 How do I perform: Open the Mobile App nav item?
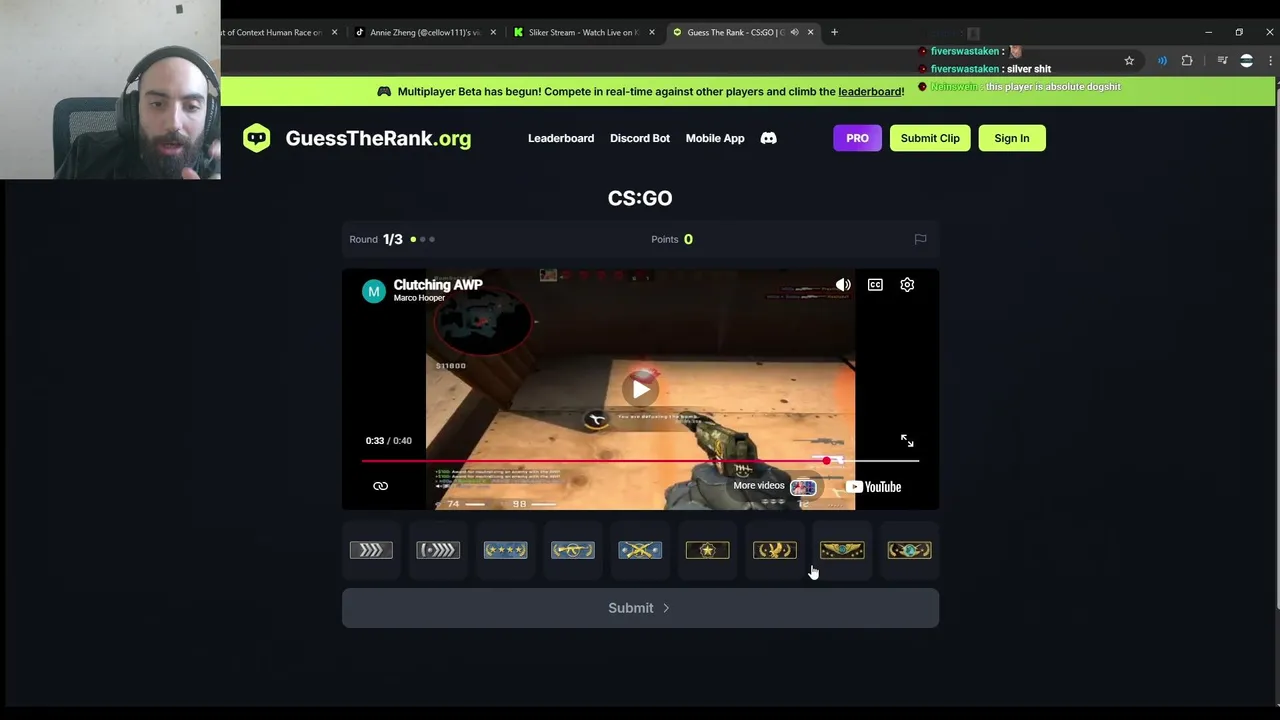715,138
